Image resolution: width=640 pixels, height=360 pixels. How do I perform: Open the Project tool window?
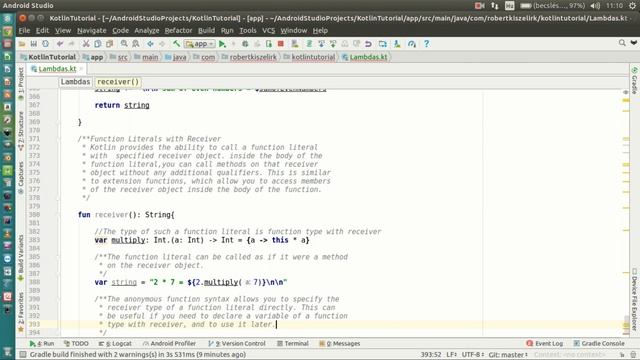click(21, 83)
